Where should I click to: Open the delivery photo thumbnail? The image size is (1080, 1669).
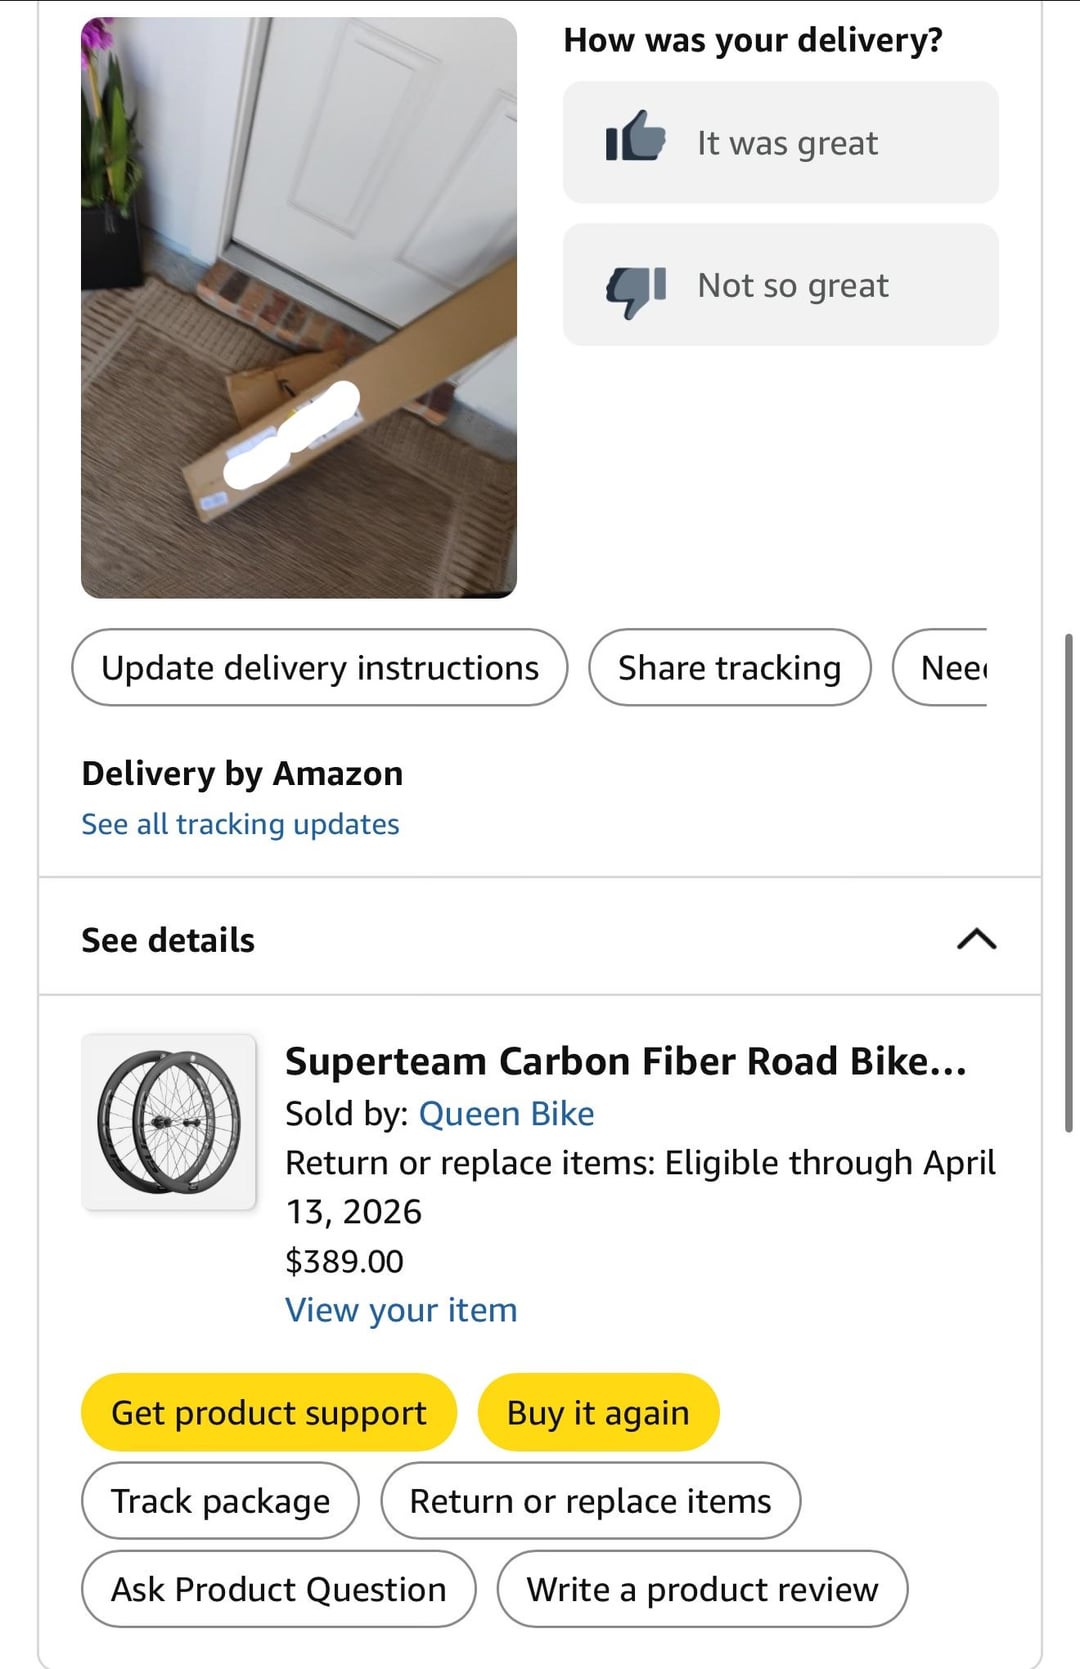pyautogui.click(x=298, y=307)
